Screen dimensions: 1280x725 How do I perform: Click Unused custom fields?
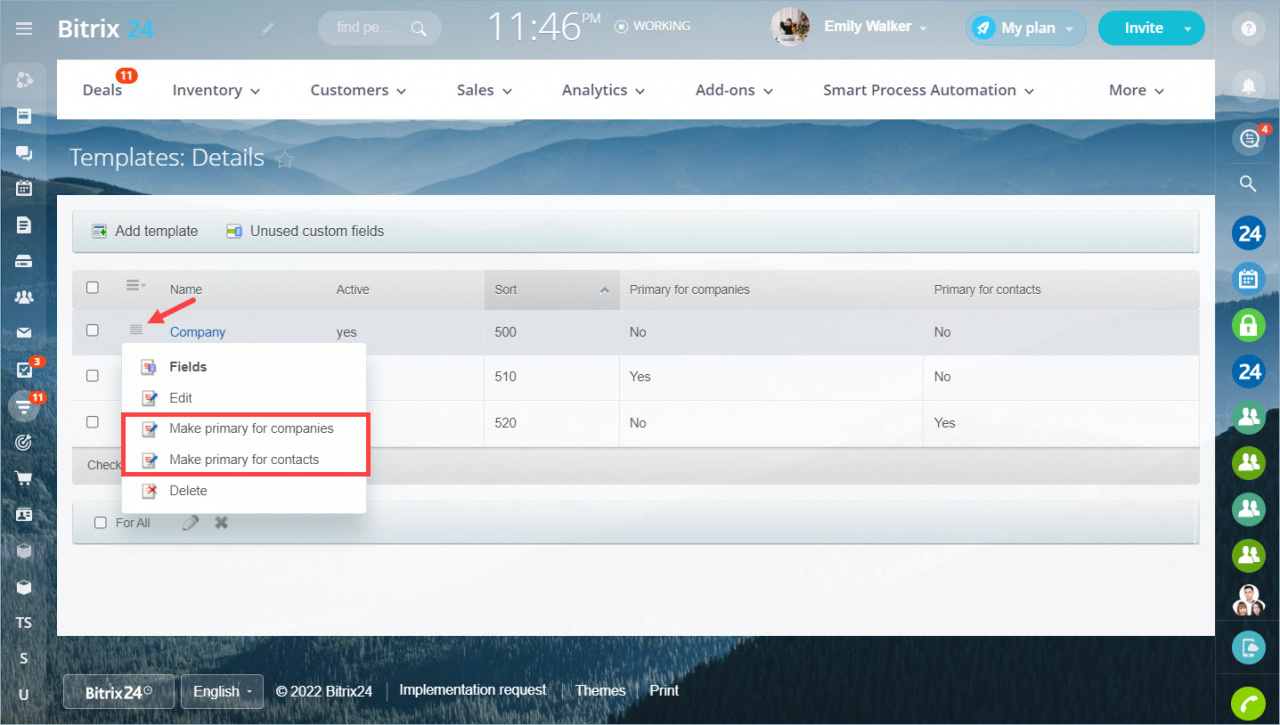(305, 231)
